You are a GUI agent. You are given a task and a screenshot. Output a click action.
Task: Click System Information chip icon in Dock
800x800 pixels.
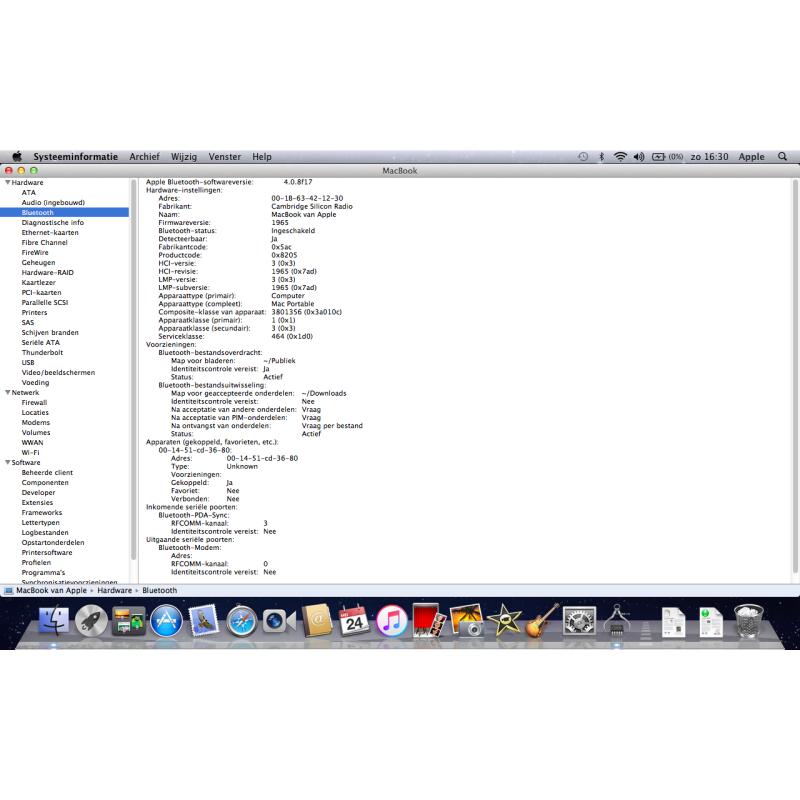pos(617,620)
